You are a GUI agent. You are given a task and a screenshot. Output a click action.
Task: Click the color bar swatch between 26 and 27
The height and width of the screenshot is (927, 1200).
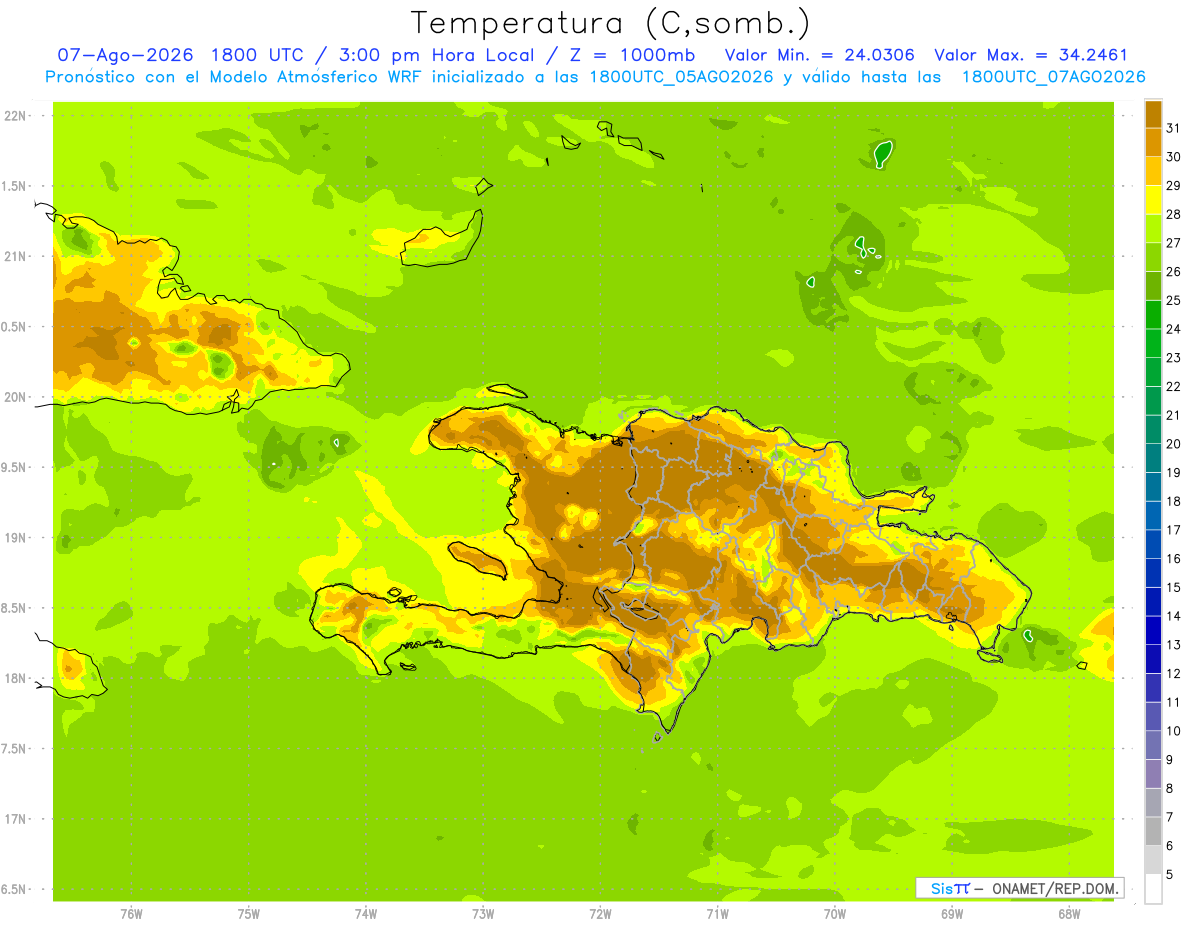click(x=1153, y=257)
